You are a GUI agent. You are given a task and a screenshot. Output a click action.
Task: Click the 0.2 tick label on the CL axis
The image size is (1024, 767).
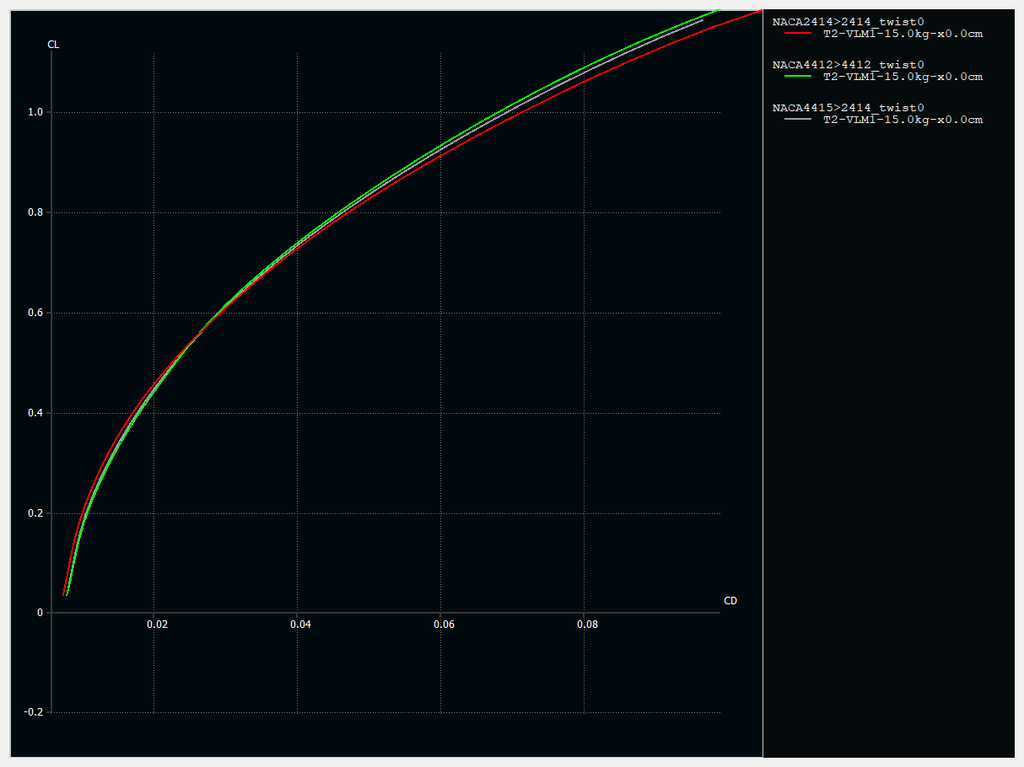pos(36,513)
